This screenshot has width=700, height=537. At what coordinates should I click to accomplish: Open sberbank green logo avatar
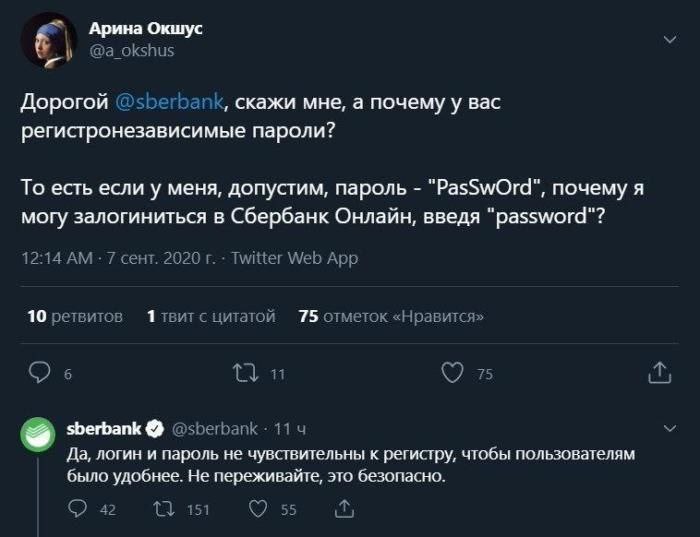point(38,435)
